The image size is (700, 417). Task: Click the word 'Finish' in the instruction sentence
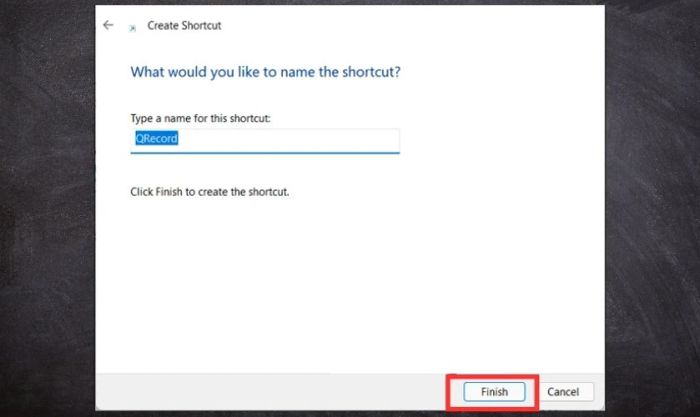click(169, 192)
